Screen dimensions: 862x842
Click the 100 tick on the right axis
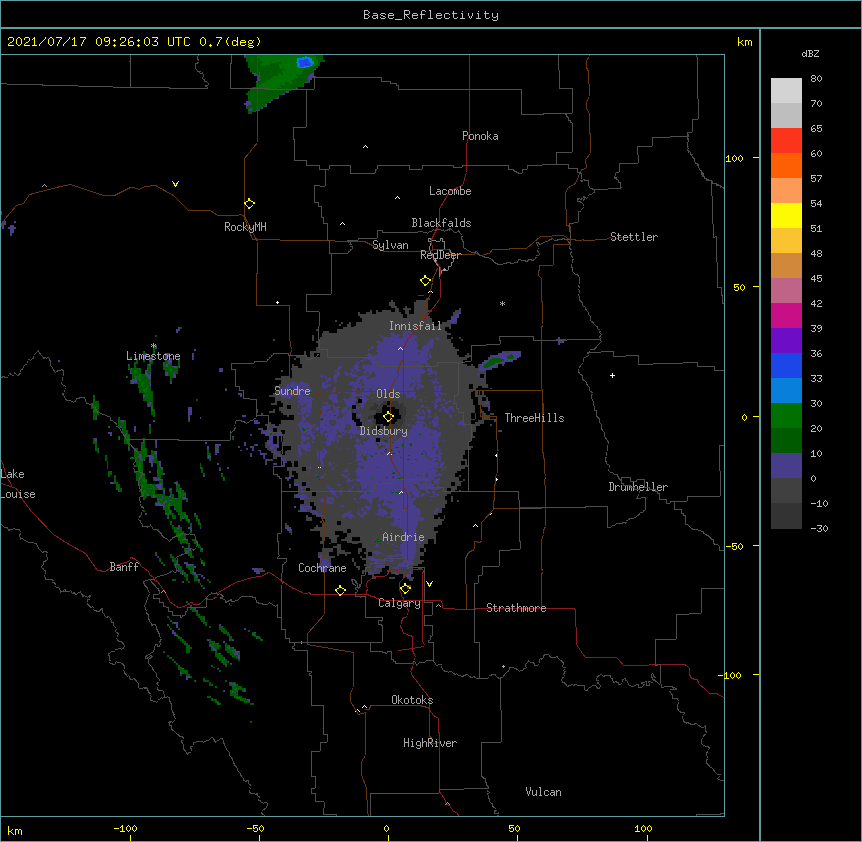[x=734, y=158]
